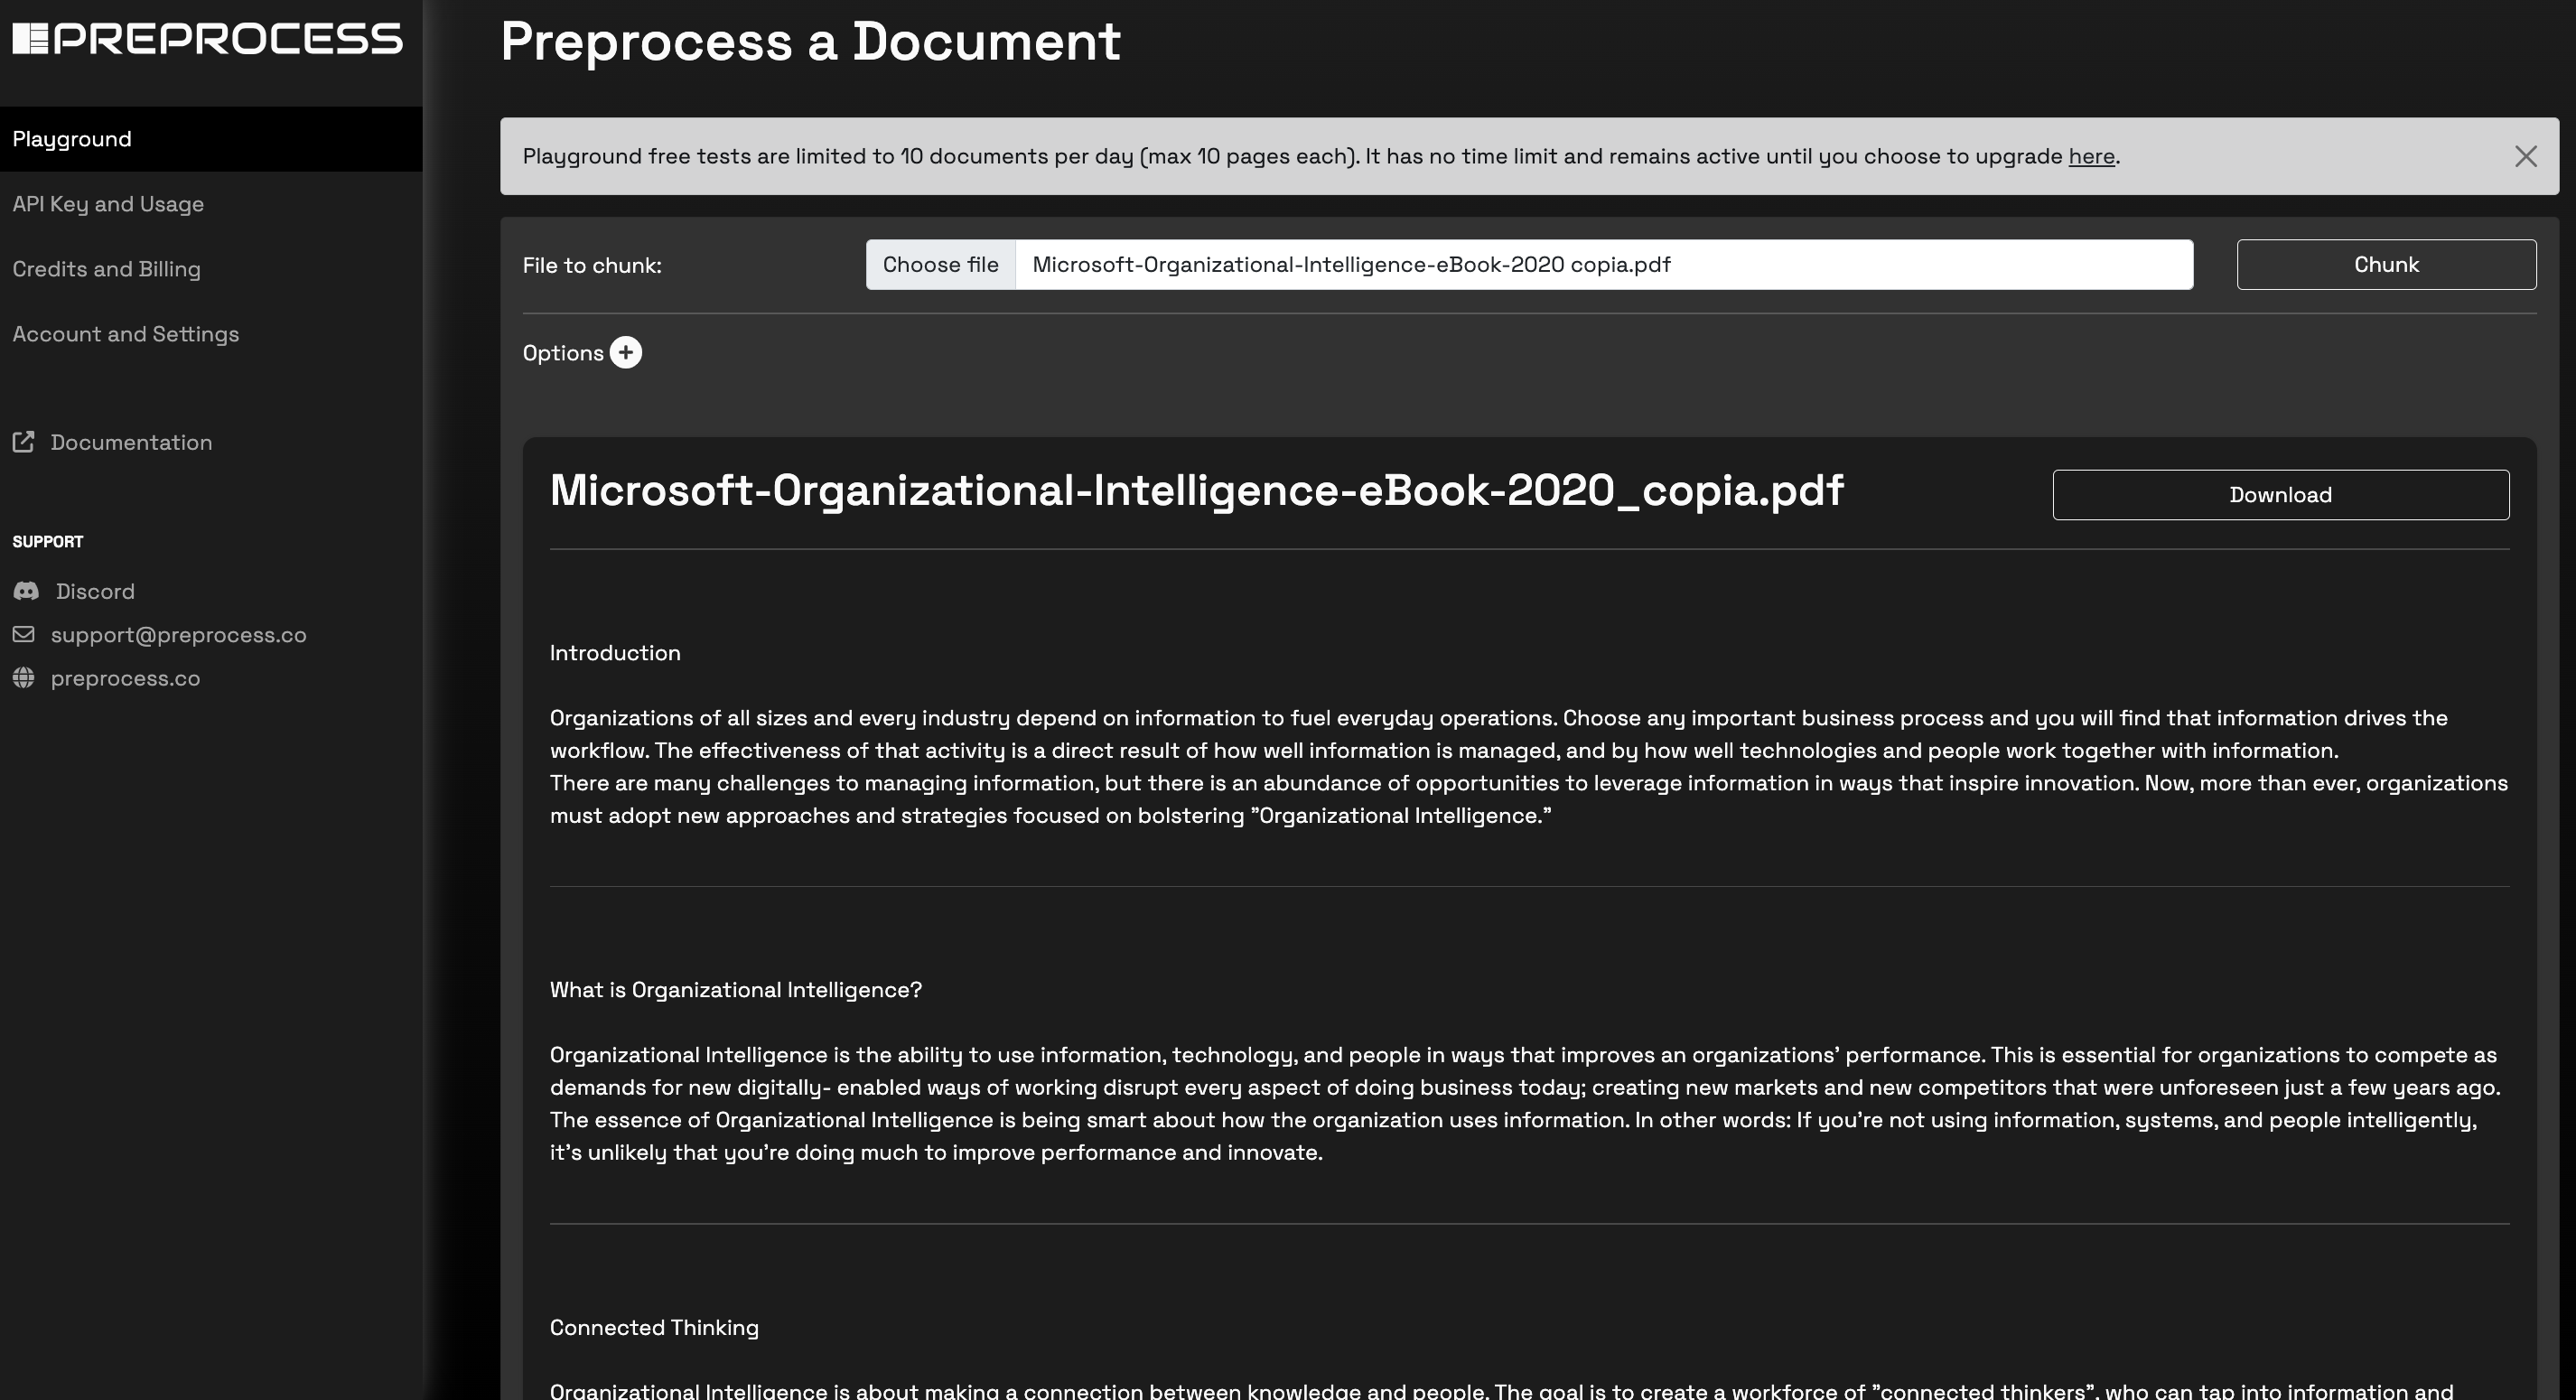Click the email envelope icon
The width and height of the screenshot is (2576, 1400).
(24, 634)
